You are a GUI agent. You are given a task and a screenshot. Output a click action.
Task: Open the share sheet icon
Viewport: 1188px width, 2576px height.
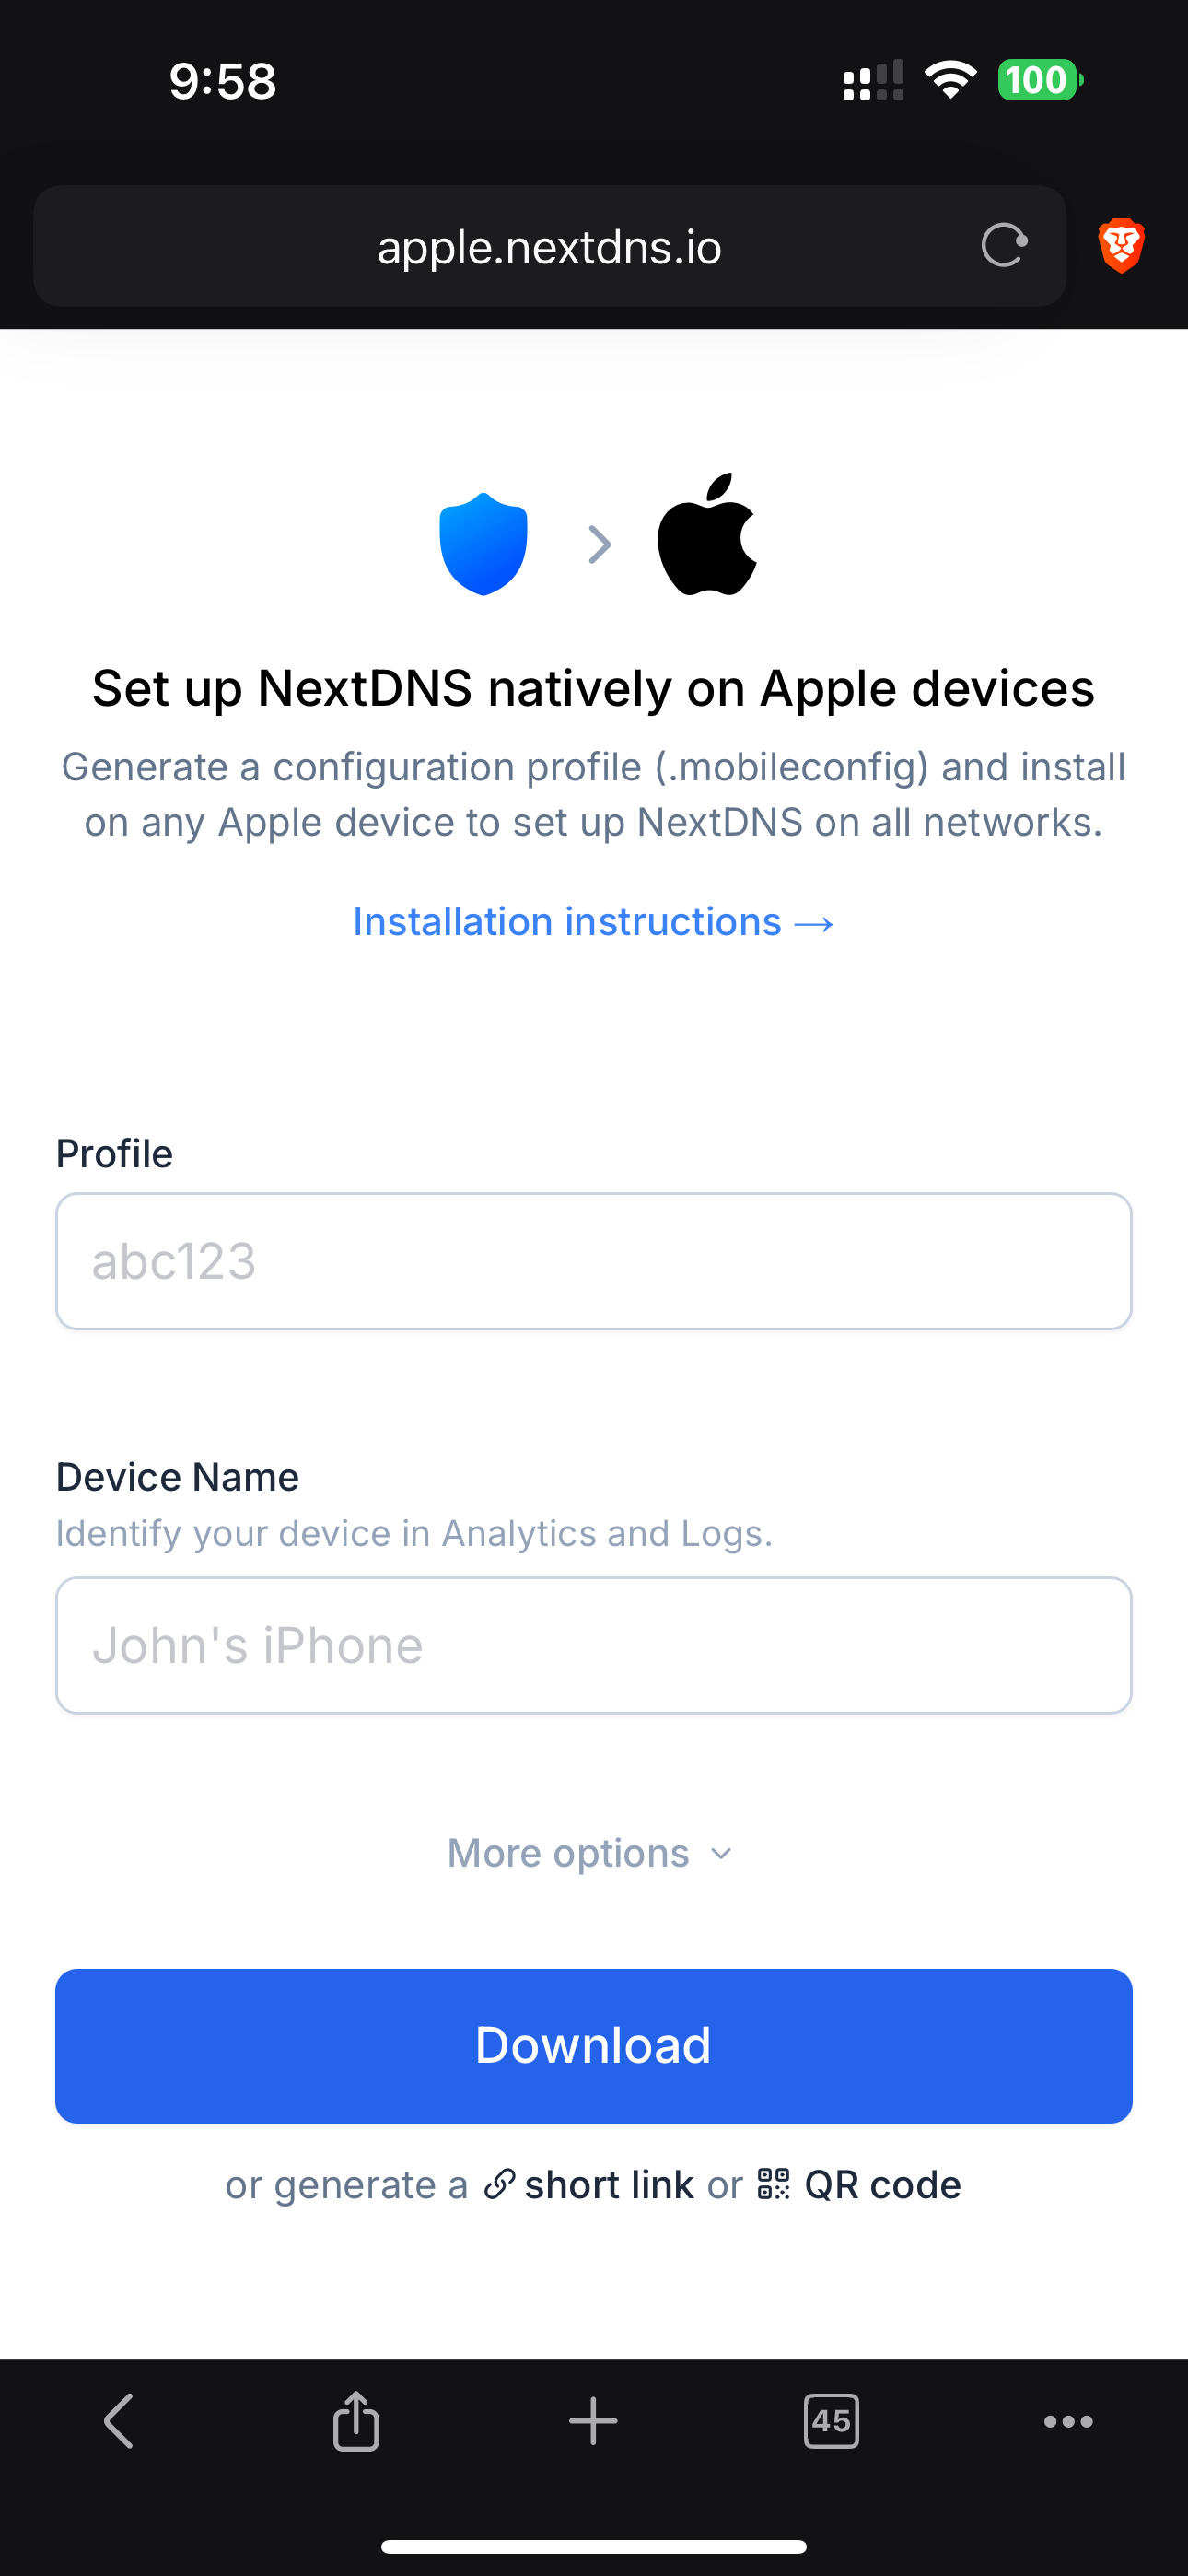tap(356, 2421)
